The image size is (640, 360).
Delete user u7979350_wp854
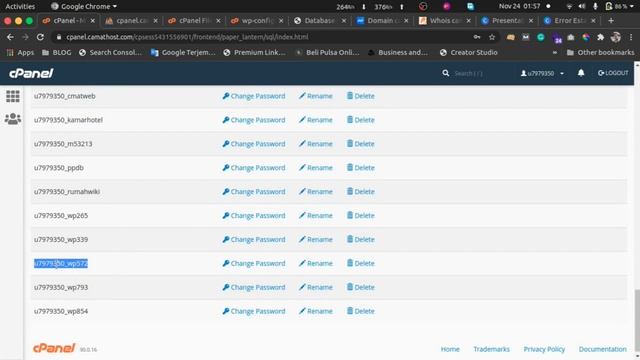(x=360, y=311)
